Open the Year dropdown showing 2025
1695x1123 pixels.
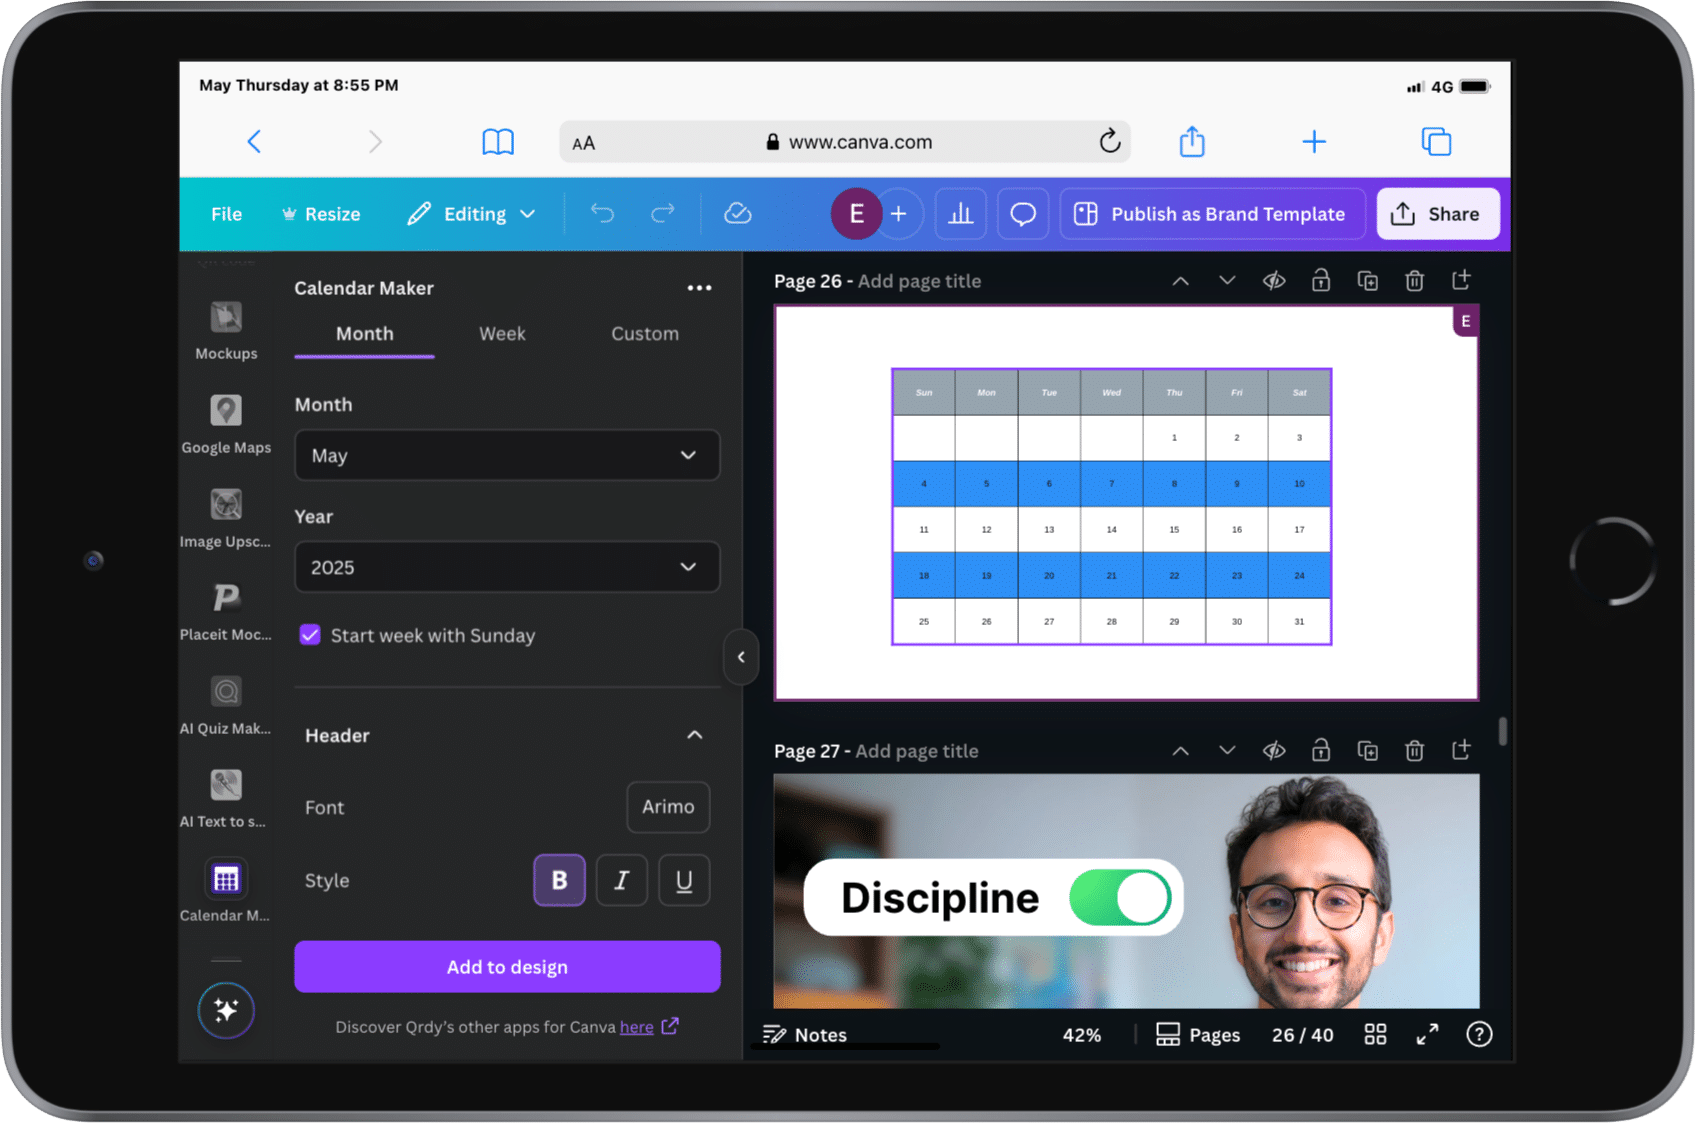[507, 567]
